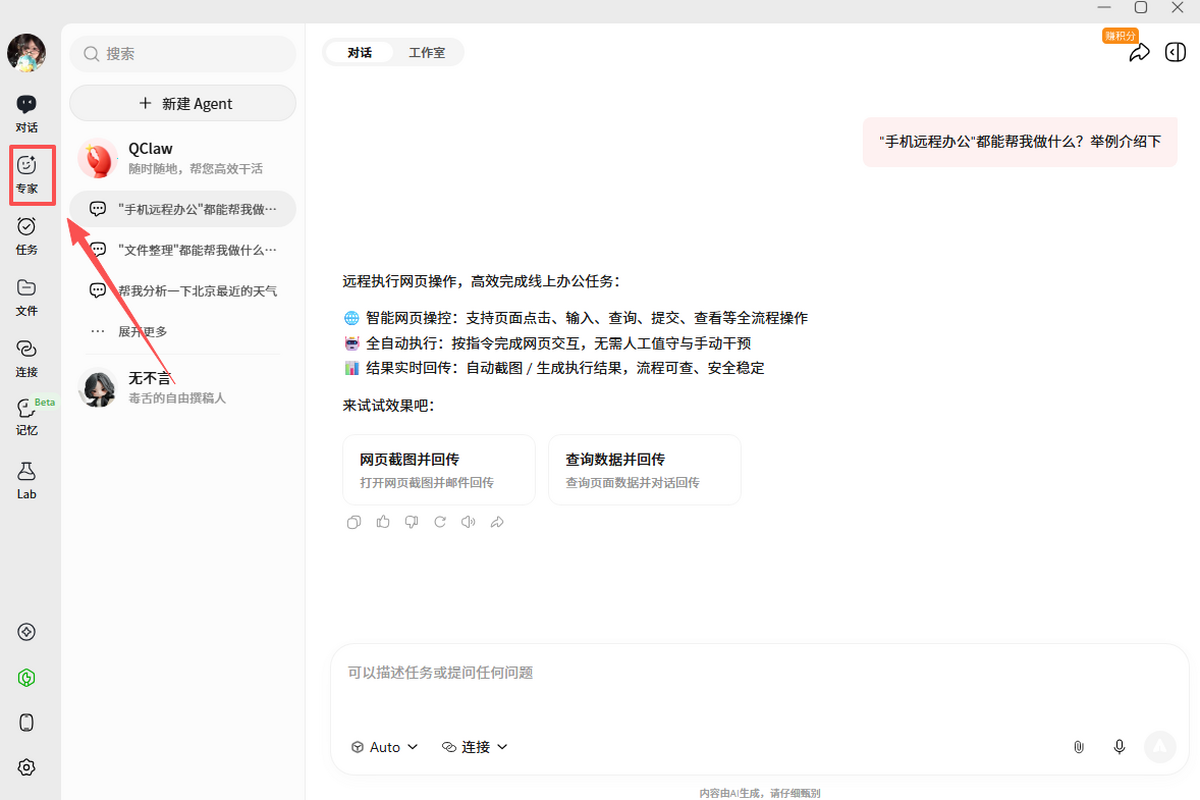Toggle the side panel icon at top right
Image resolution: width=1200 pixels, height=800 pixels.
(1176, 53)
